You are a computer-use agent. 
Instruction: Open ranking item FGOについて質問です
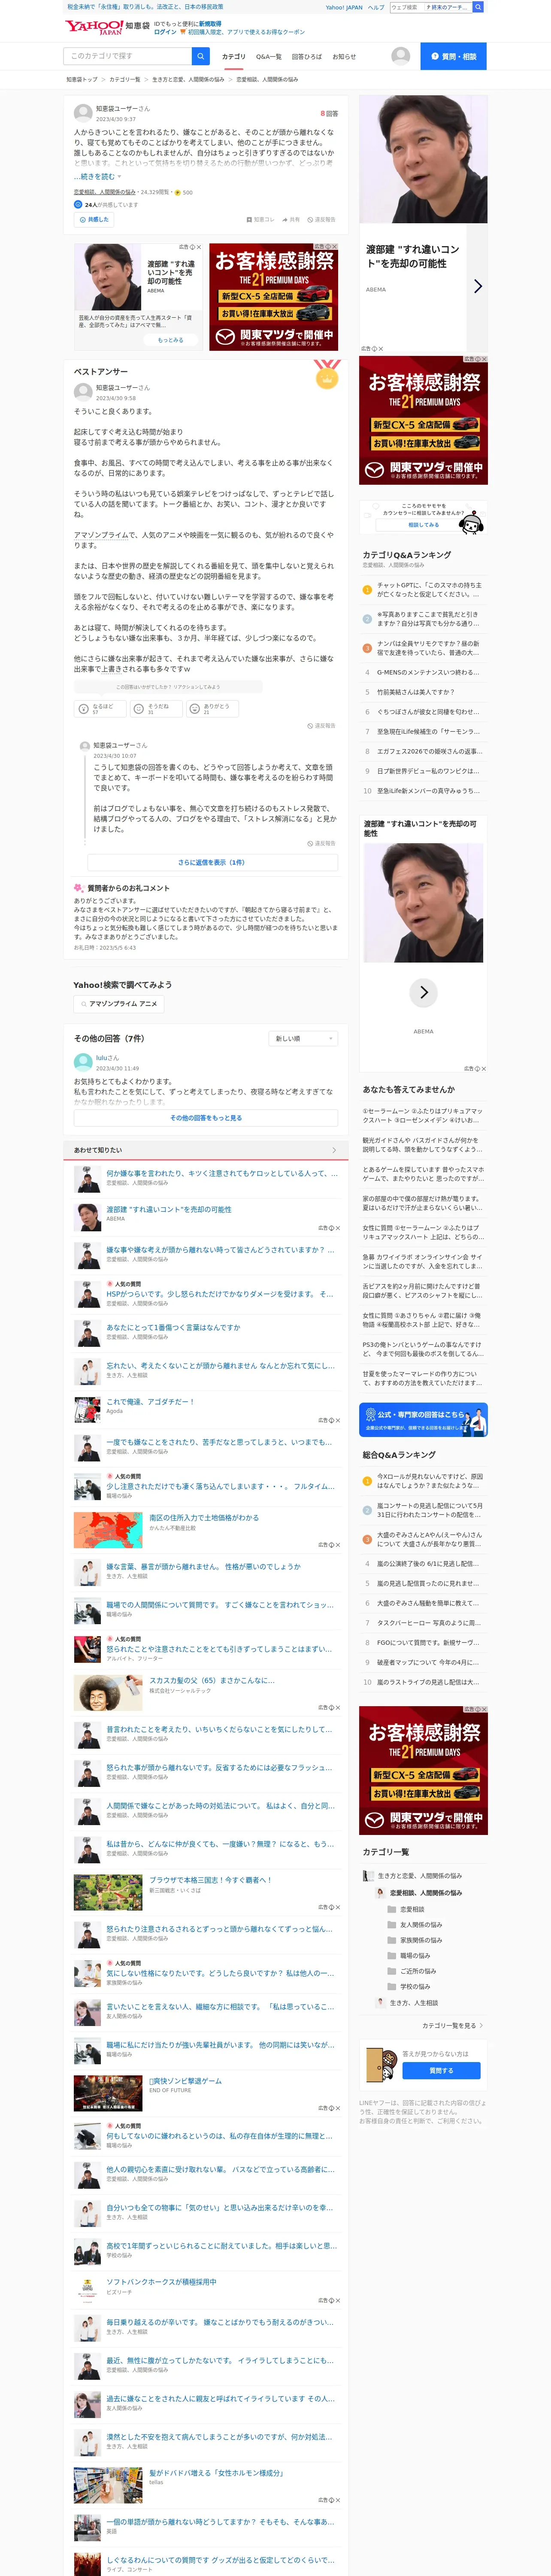[x=428, y=1642]
